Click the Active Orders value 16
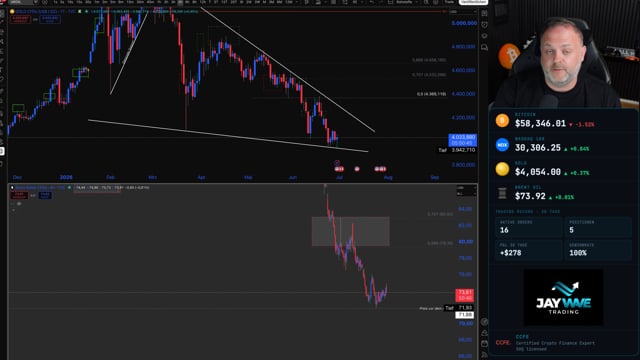 pyautogui.click(x=504, y=230)
